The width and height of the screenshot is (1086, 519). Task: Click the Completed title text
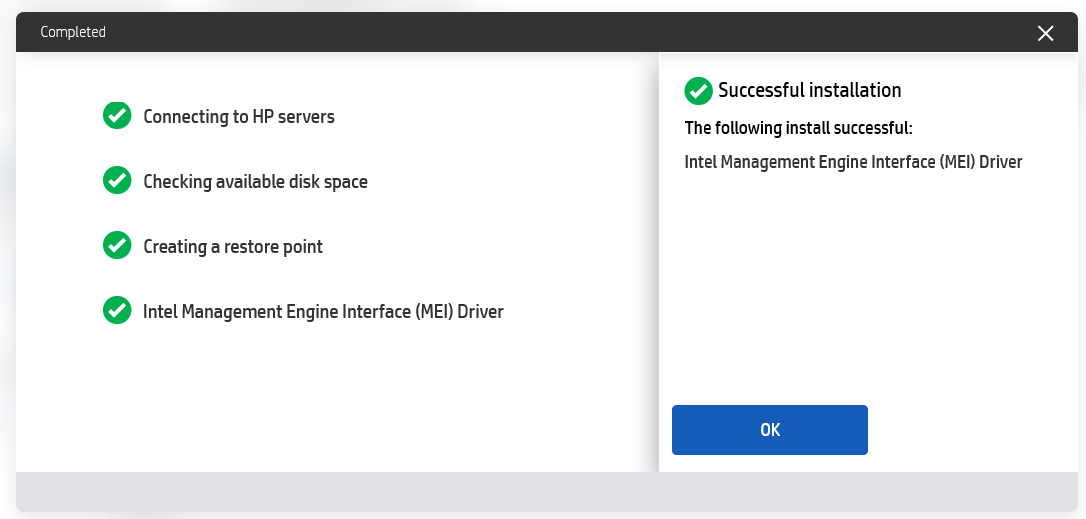coord(73,33)
